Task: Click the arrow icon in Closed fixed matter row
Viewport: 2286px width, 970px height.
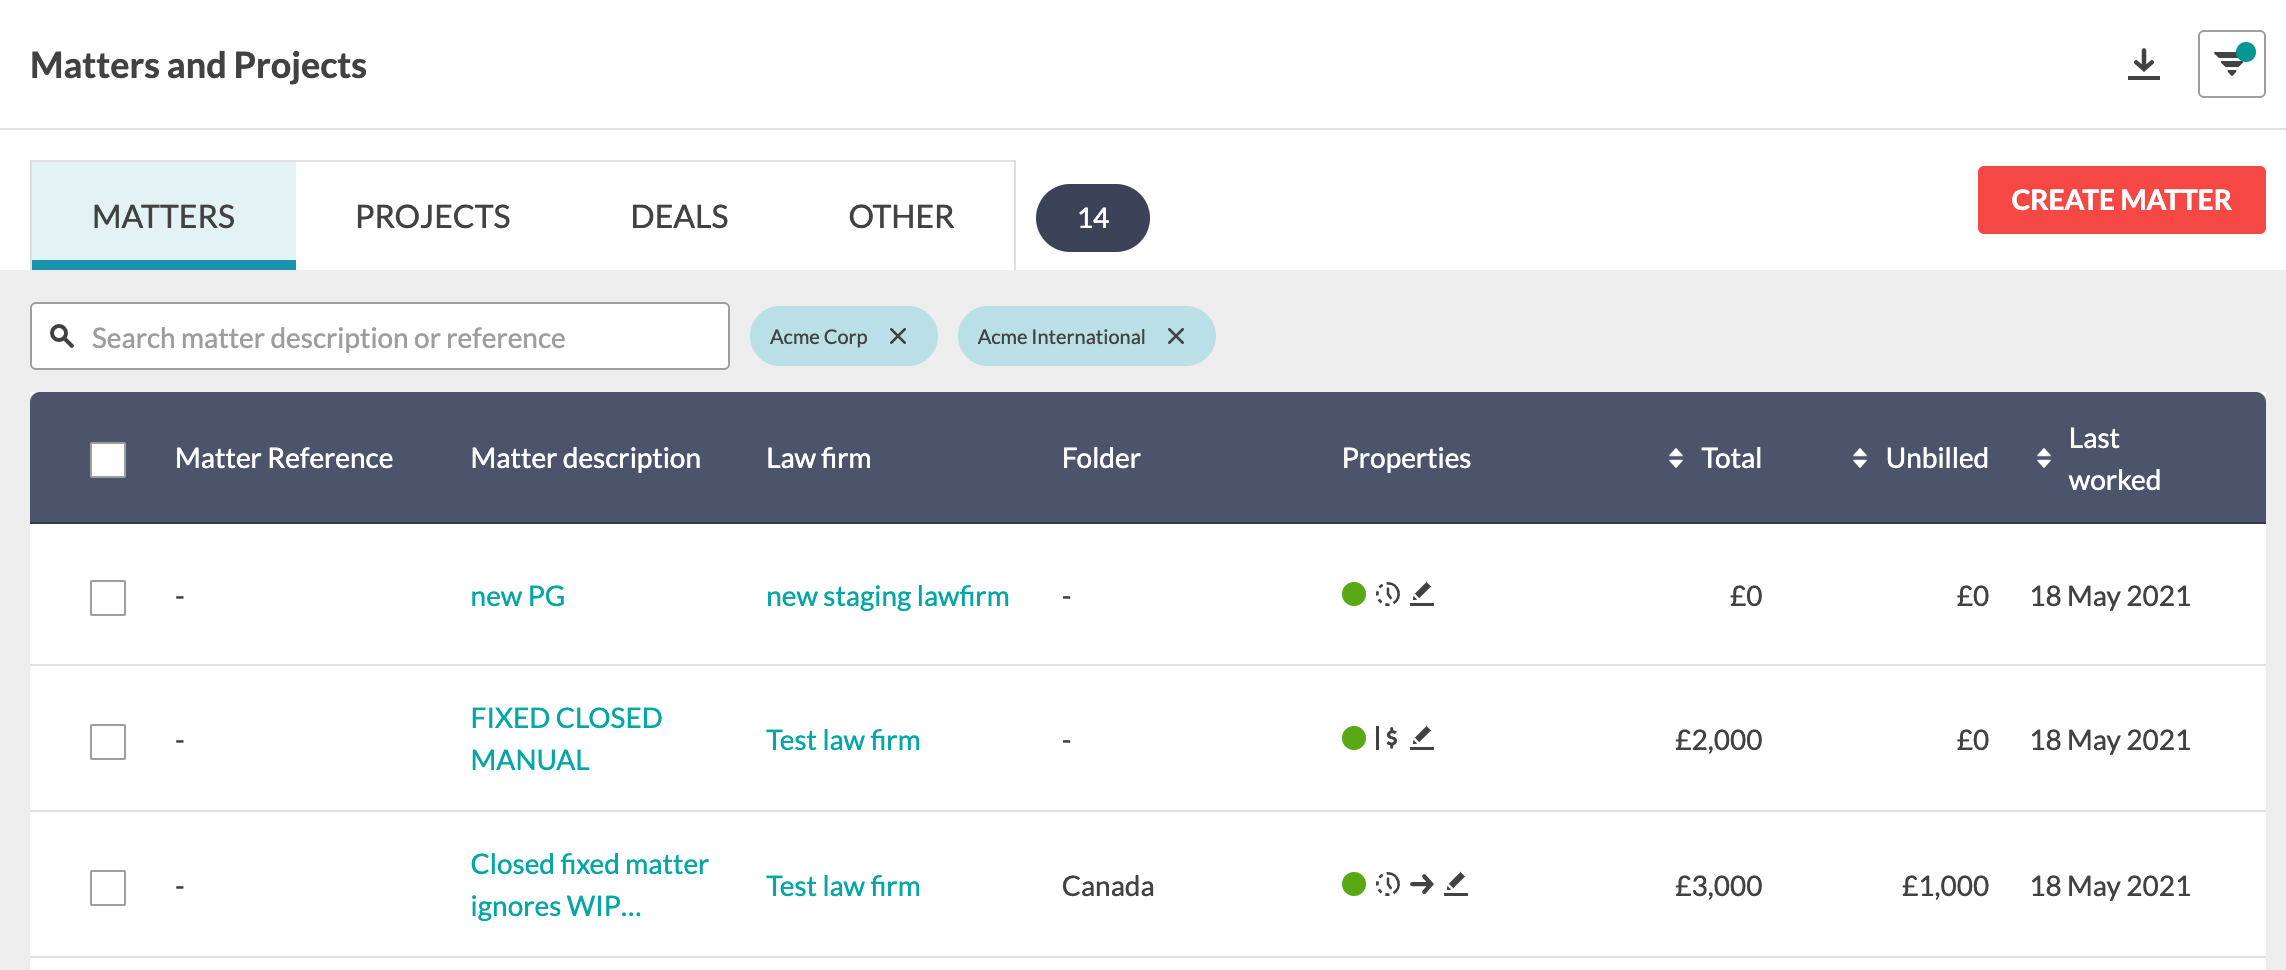Action: (x=1422, y=884)
